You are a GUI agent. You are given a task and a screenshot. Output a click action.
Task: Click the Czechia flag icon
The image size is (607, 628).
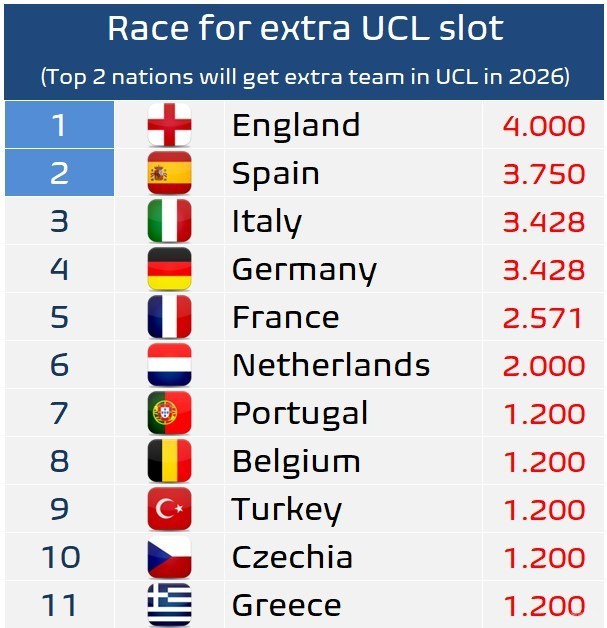point(169,558)
